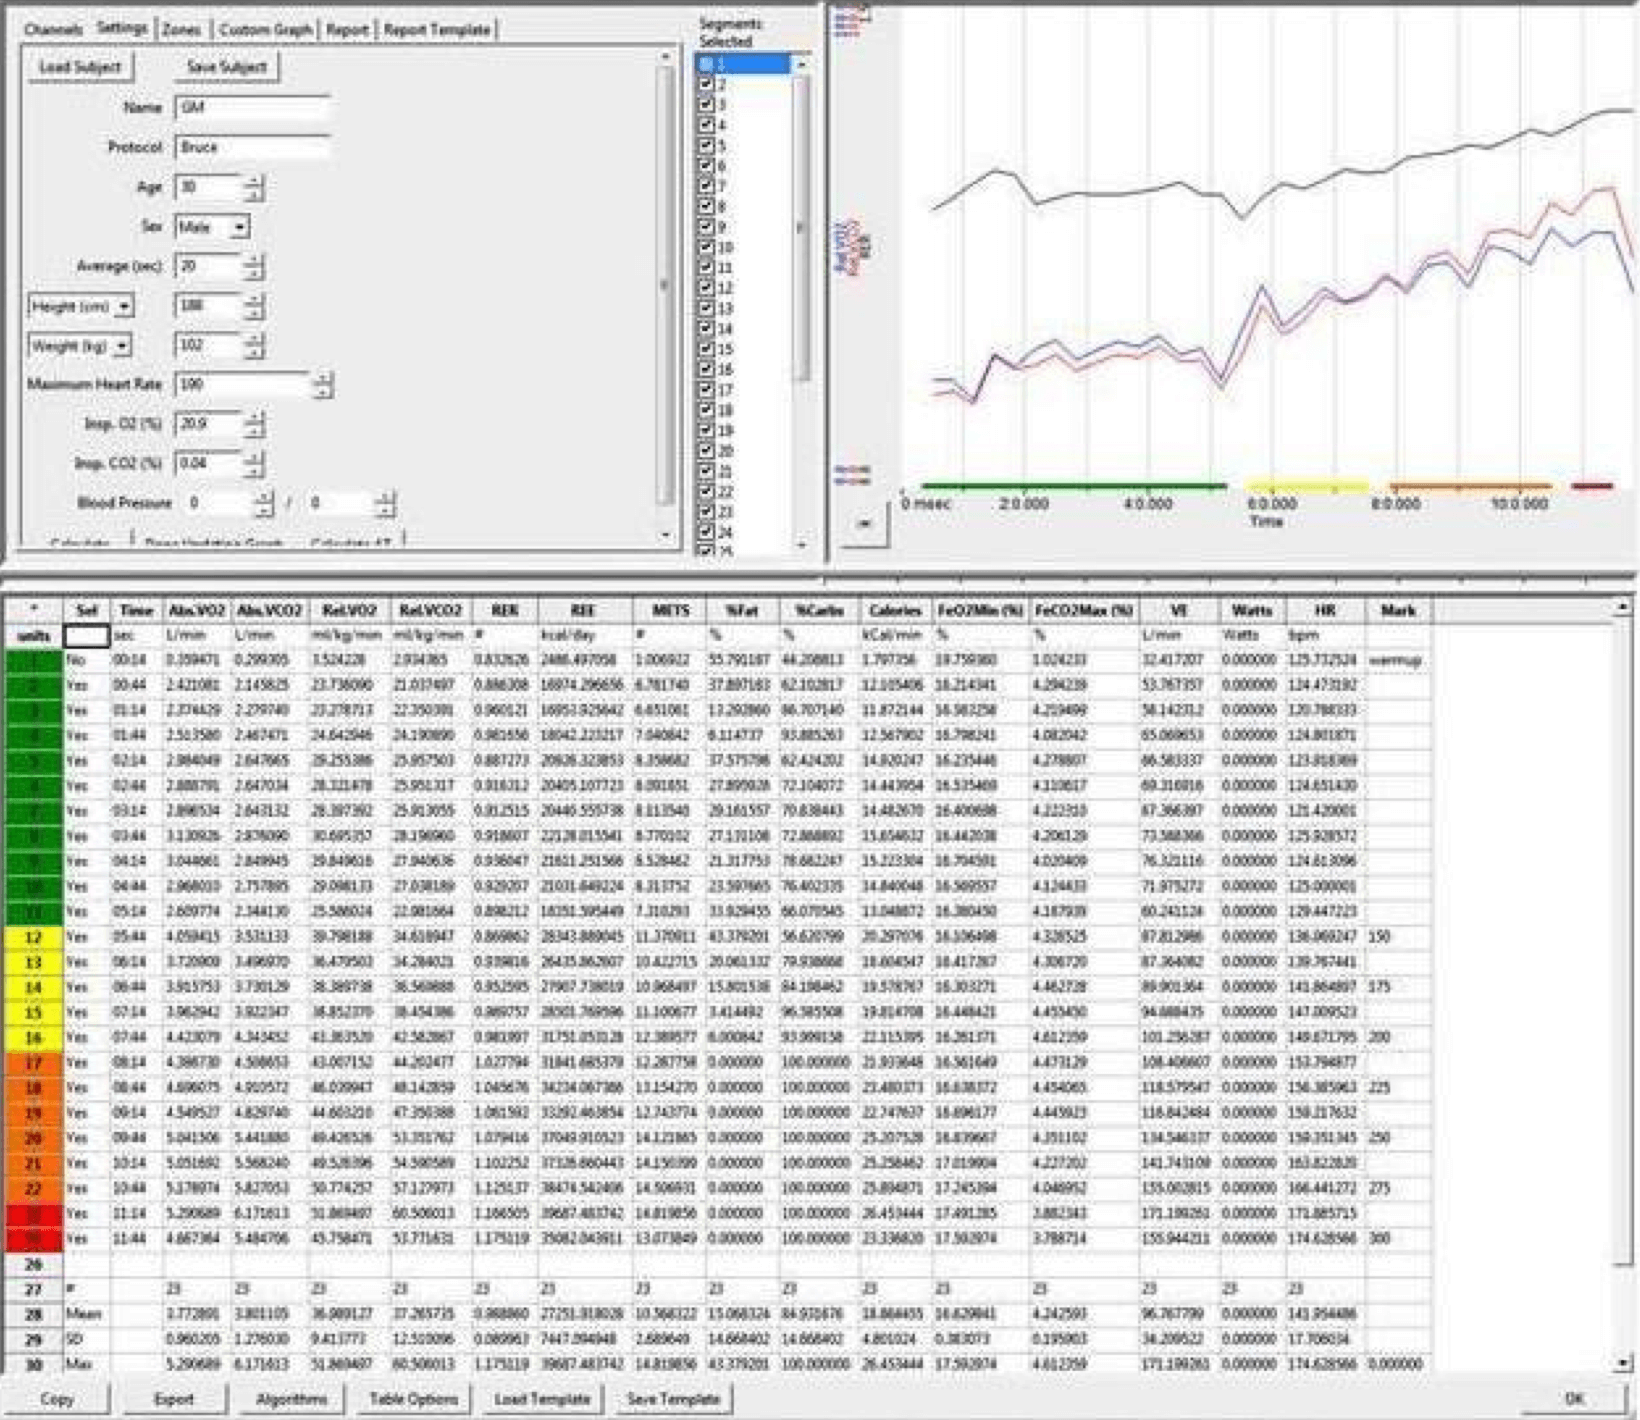Toggle segment 12 checkbox
This screenshot has width=1640, height=1420.
706,287
